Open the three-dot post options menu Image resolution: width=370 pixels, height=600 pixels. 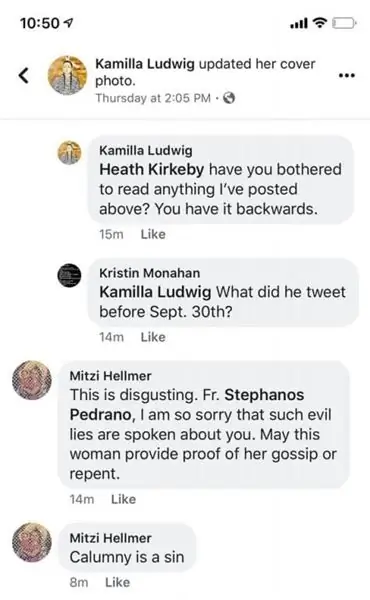(347, 76)
